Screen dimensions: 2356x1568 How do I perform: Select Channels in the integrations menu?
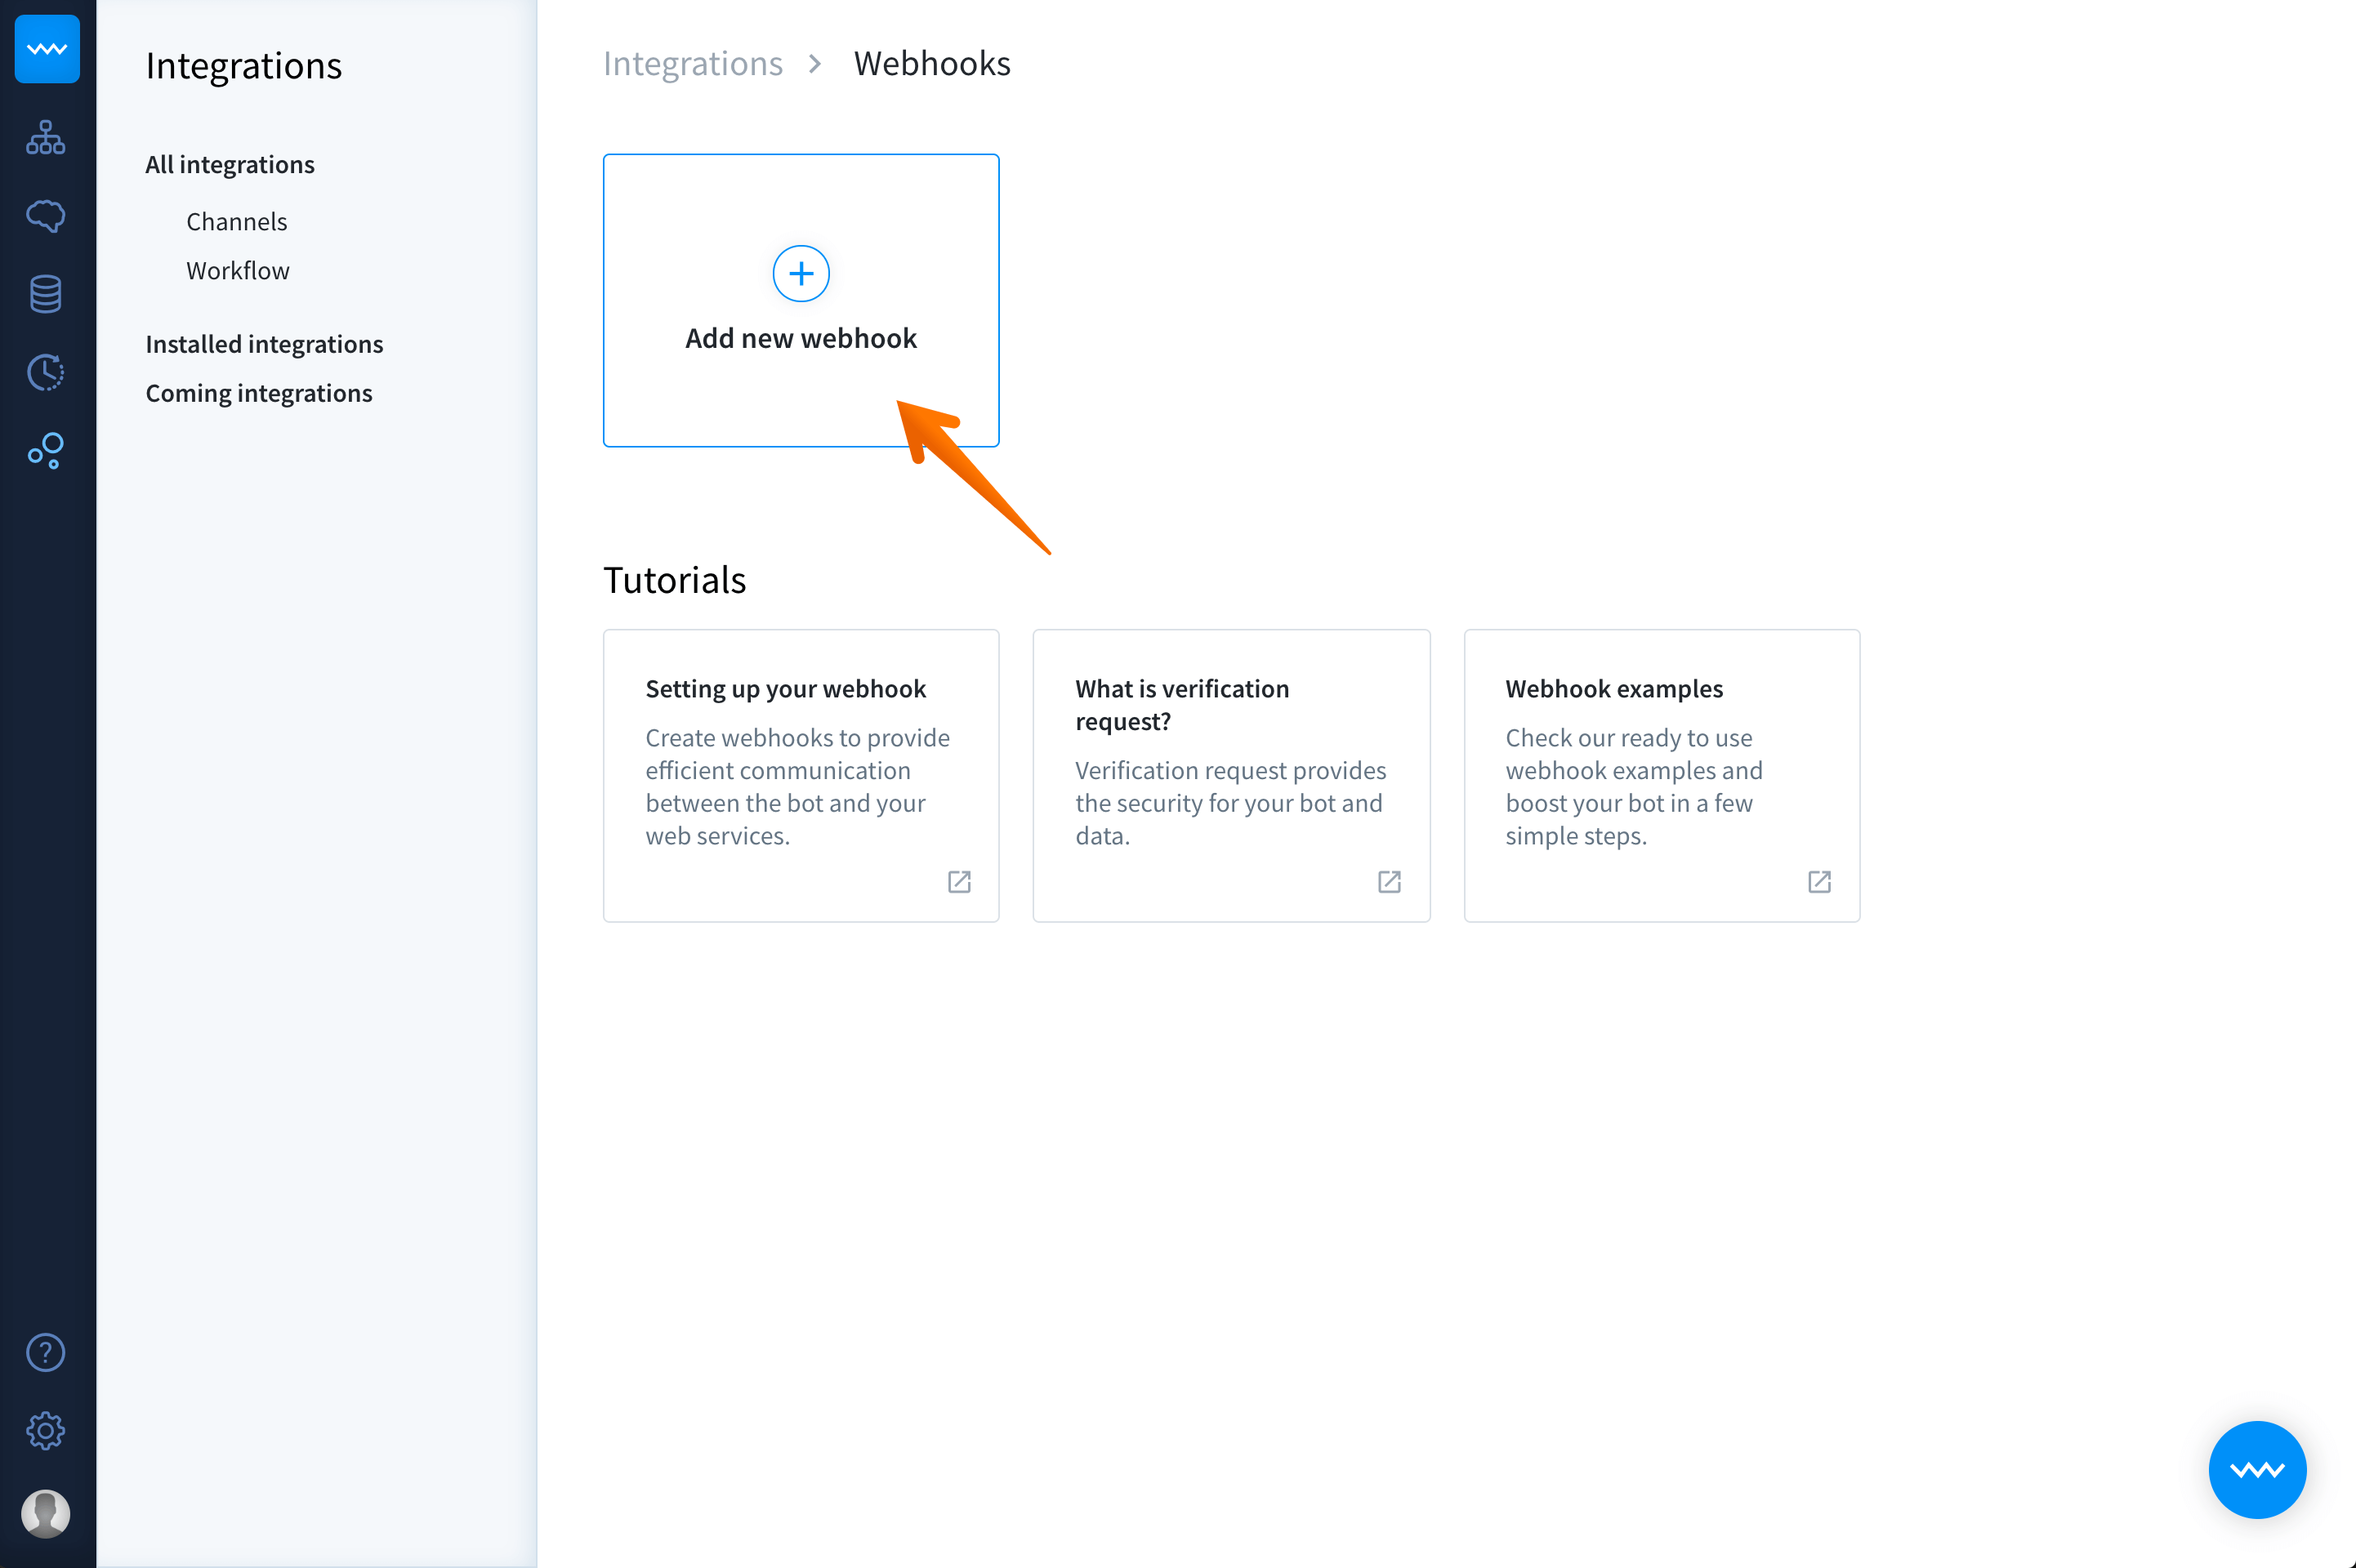tap(237, 222)
